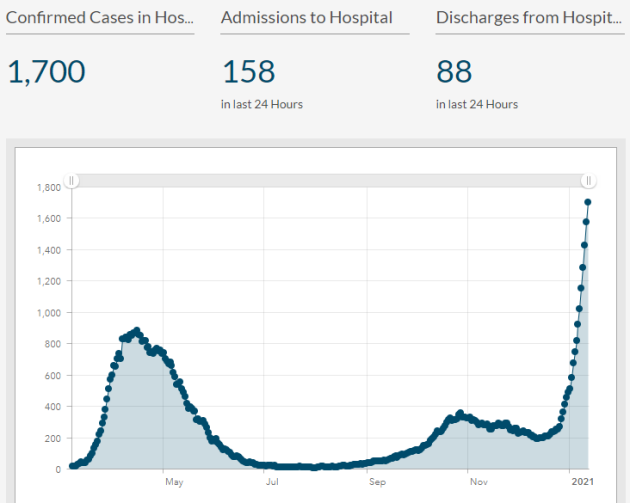Click the right range handle above chart
Viewport: 630px width, 503px height.
pos(589,181)
